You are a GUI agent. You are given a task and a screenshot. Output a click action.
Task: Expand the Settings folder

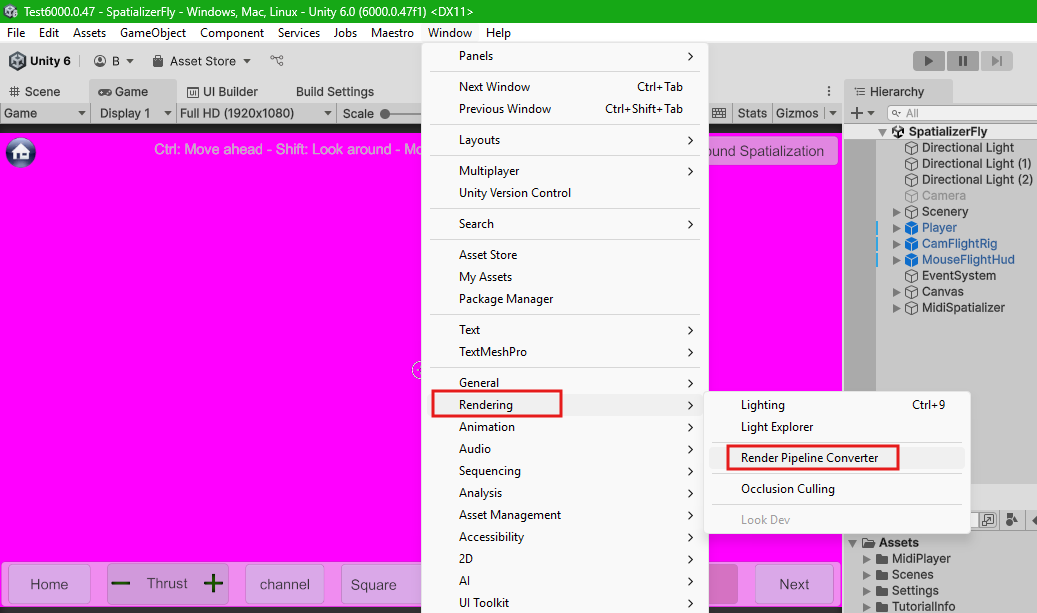tap(866, 591)
